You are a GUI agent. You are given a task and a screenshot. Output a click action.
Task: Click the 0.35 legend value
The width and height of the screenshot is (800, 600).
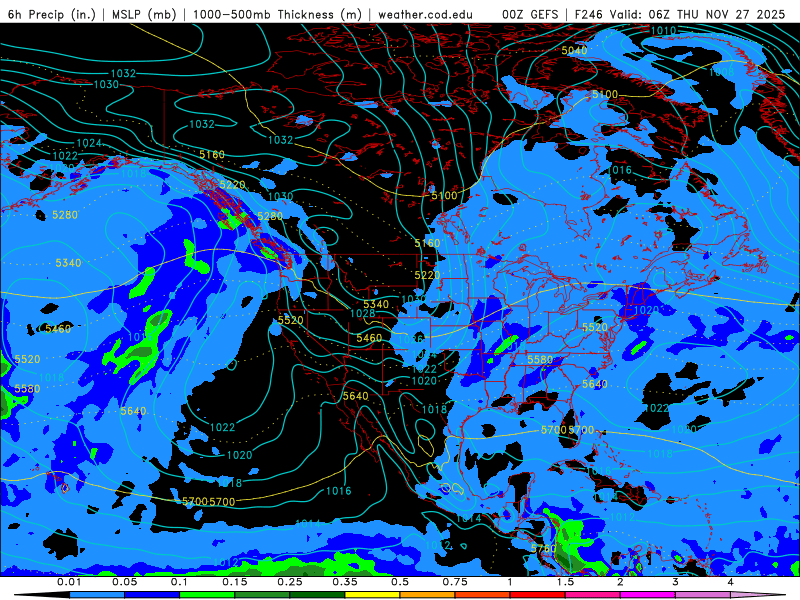[345, 582]
